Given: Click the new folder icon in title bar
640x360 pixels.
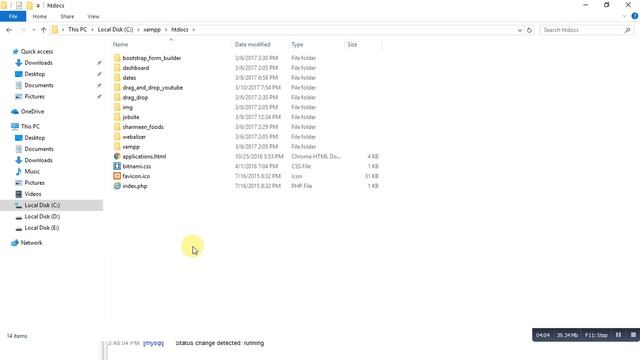Looking at the screenshot, I should [x=29, y=5].
